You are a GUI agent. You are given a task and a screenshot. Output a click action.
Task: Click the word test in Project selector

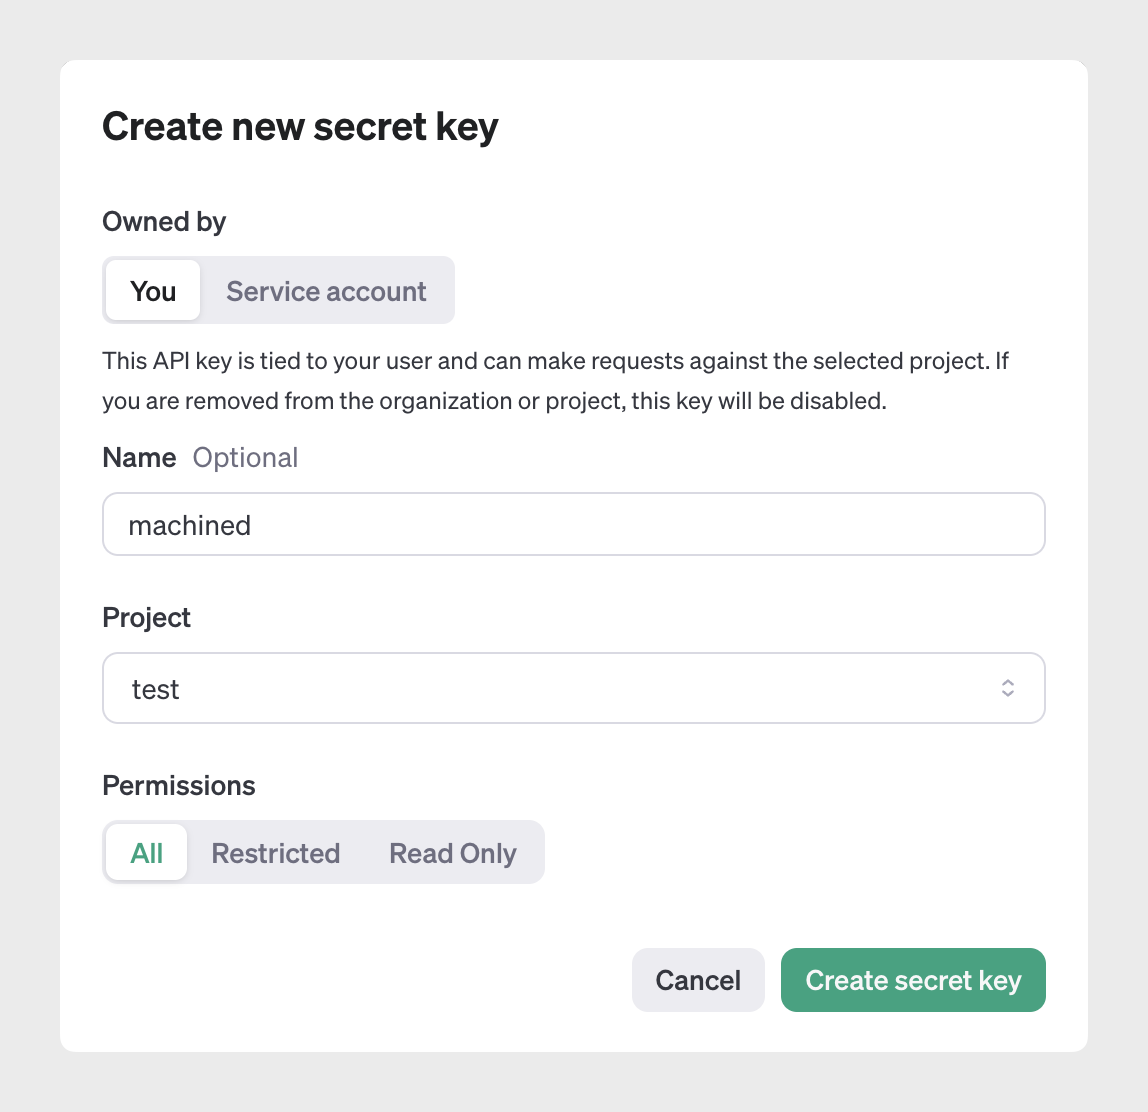(156, 689)
